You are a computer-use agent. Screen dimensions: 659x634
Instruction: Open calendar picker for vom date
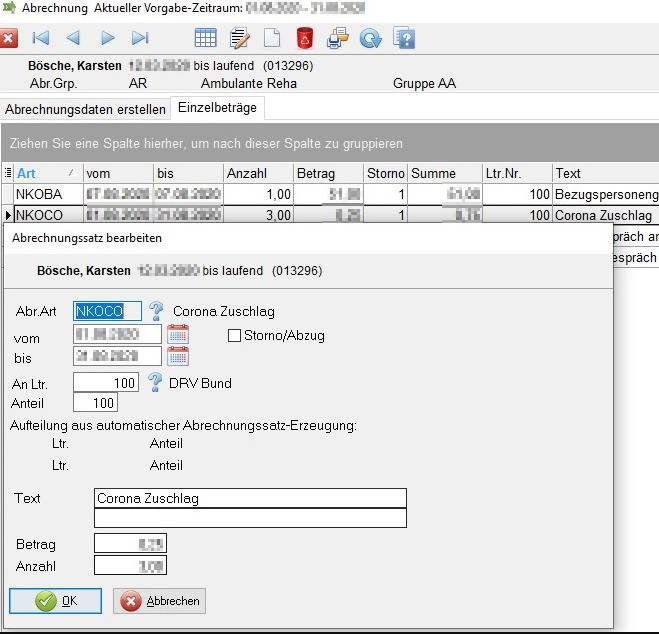178,335
